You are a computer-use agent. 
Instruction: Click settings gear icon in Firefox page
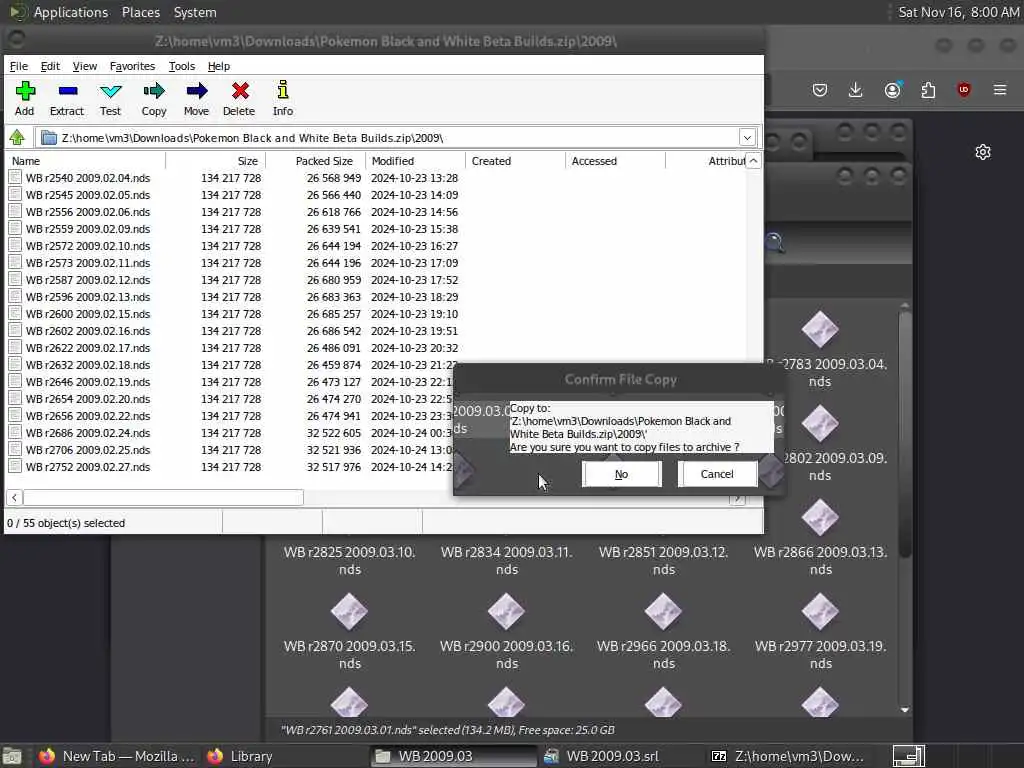click(983, 152)
